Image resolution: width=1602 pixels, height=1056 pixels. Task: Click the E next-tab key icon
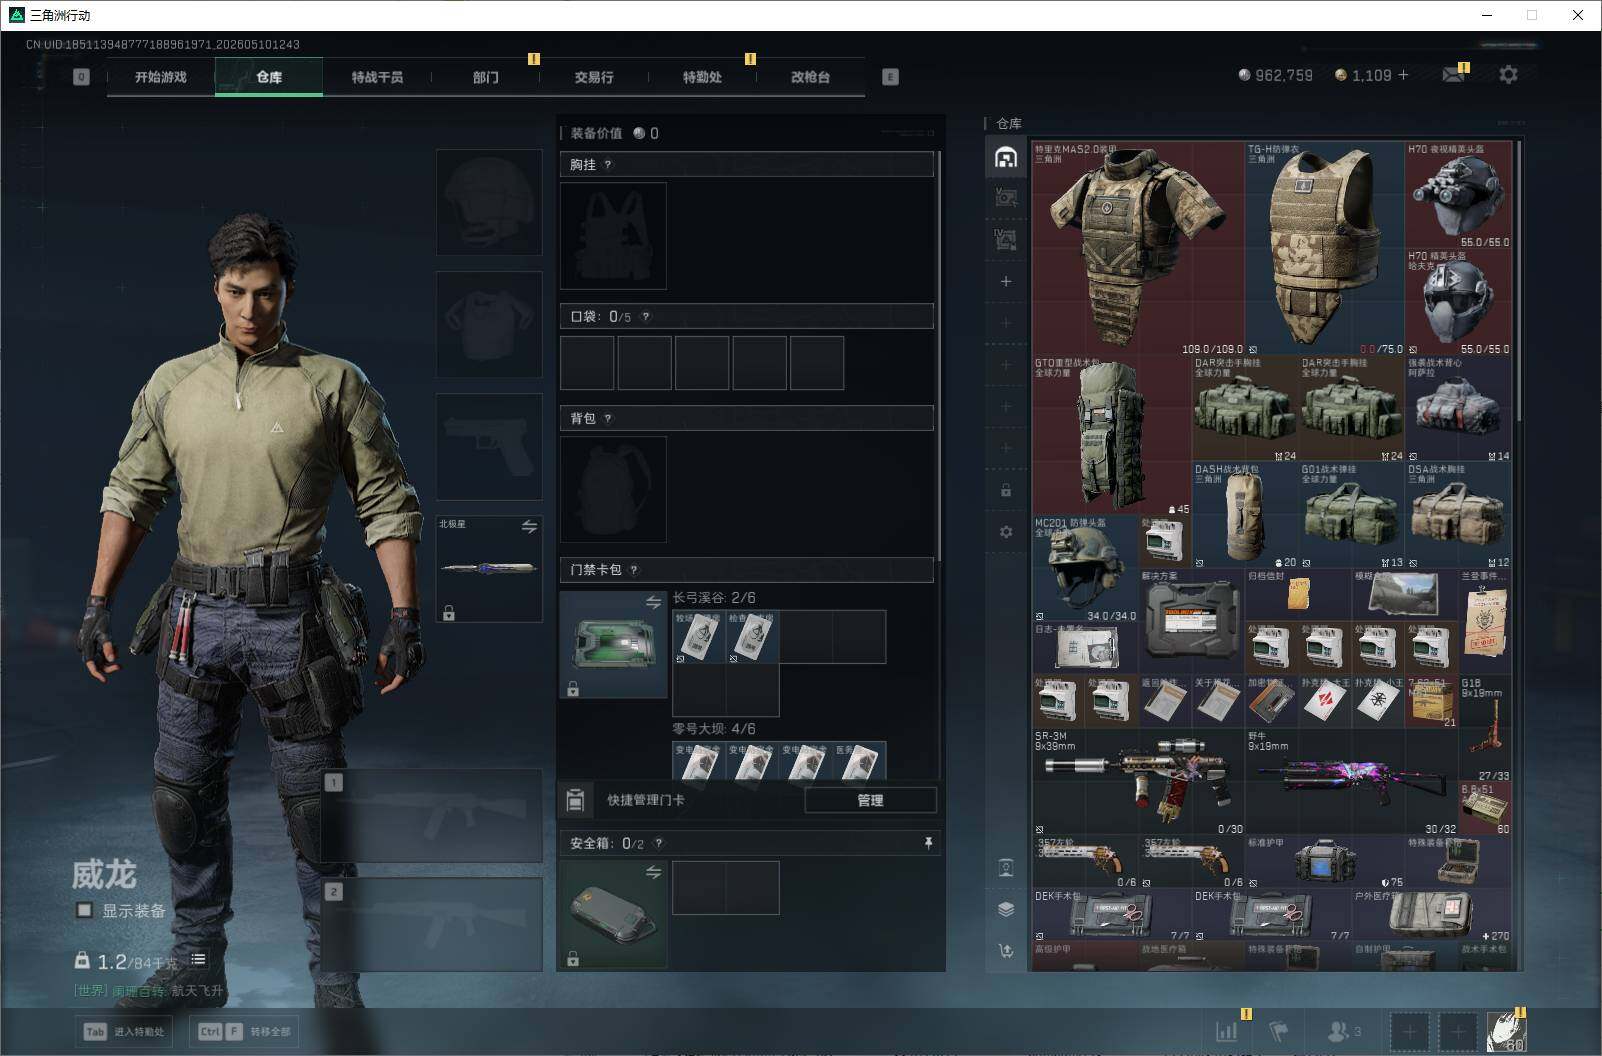point(890,77)
